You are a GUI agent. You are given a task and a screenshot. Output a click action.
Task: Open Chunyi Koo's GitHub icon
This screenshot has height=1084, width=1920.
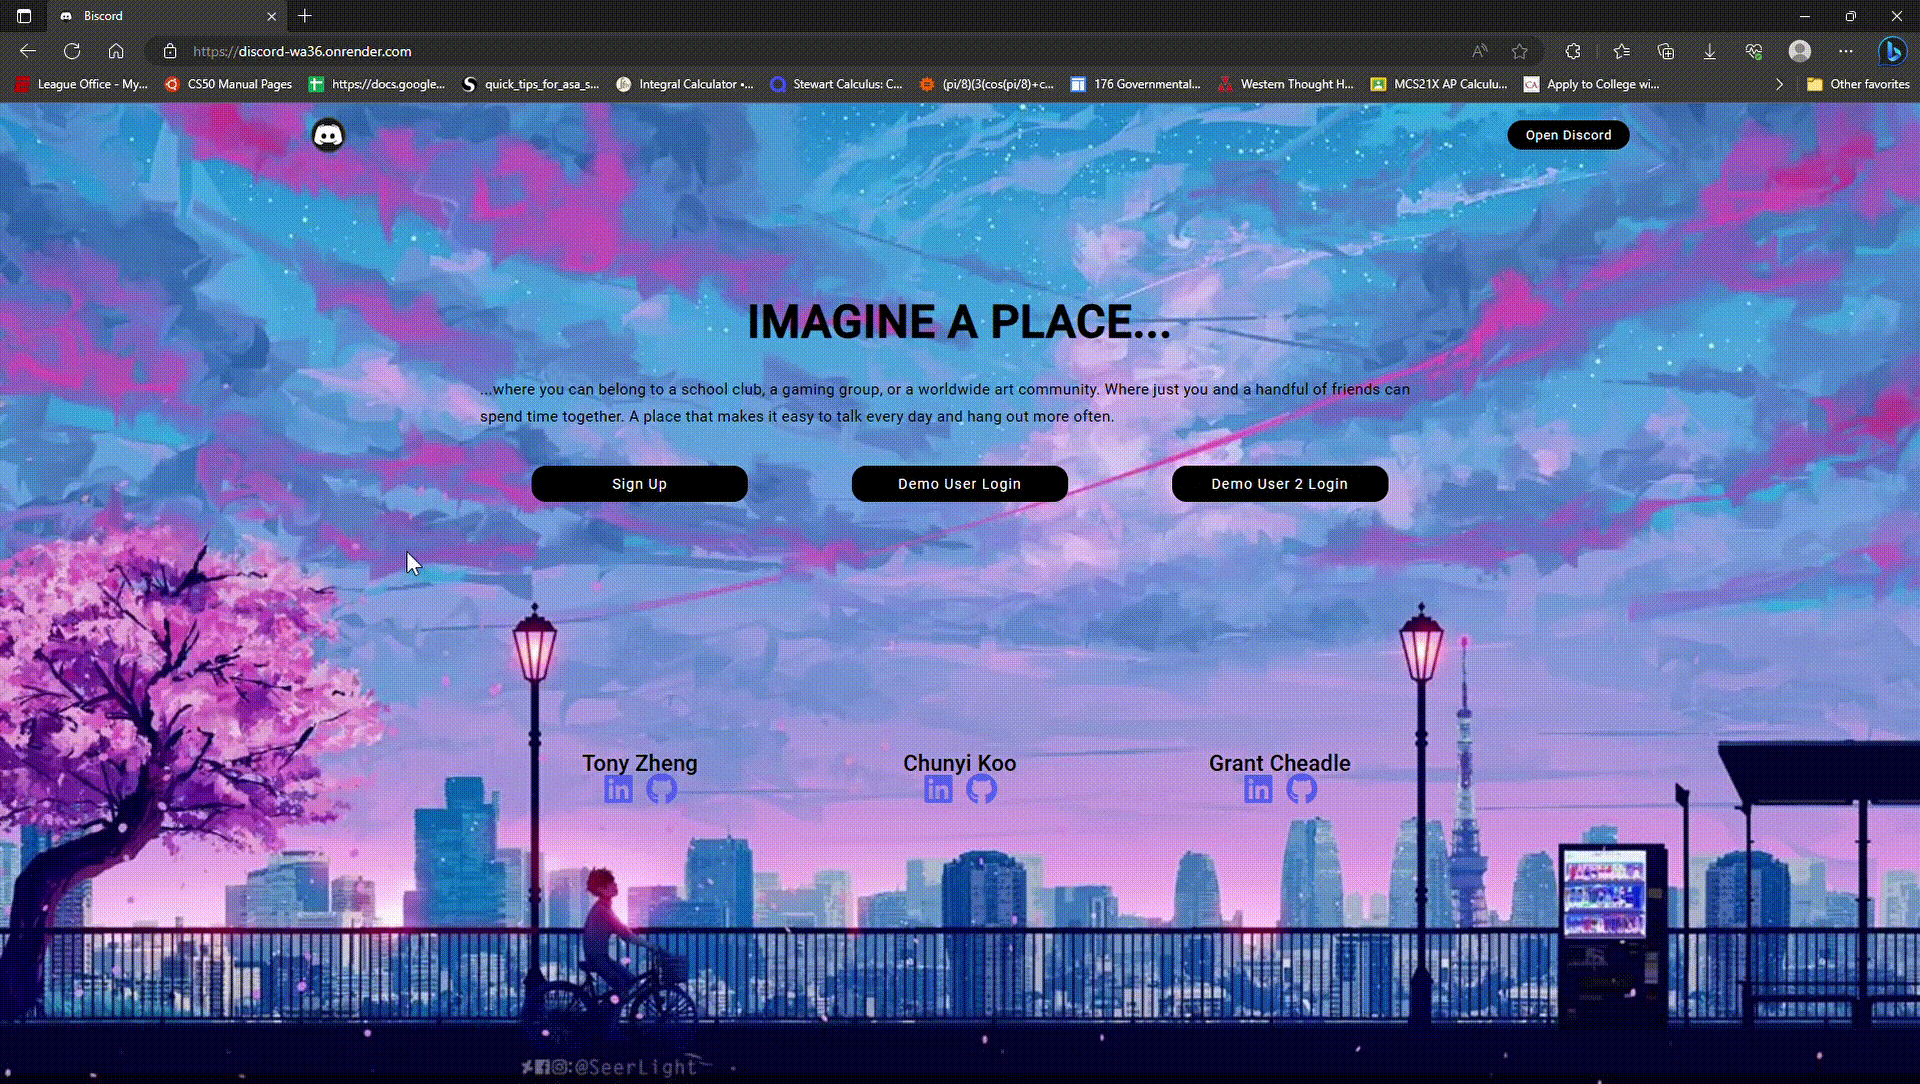coord(981,789)
